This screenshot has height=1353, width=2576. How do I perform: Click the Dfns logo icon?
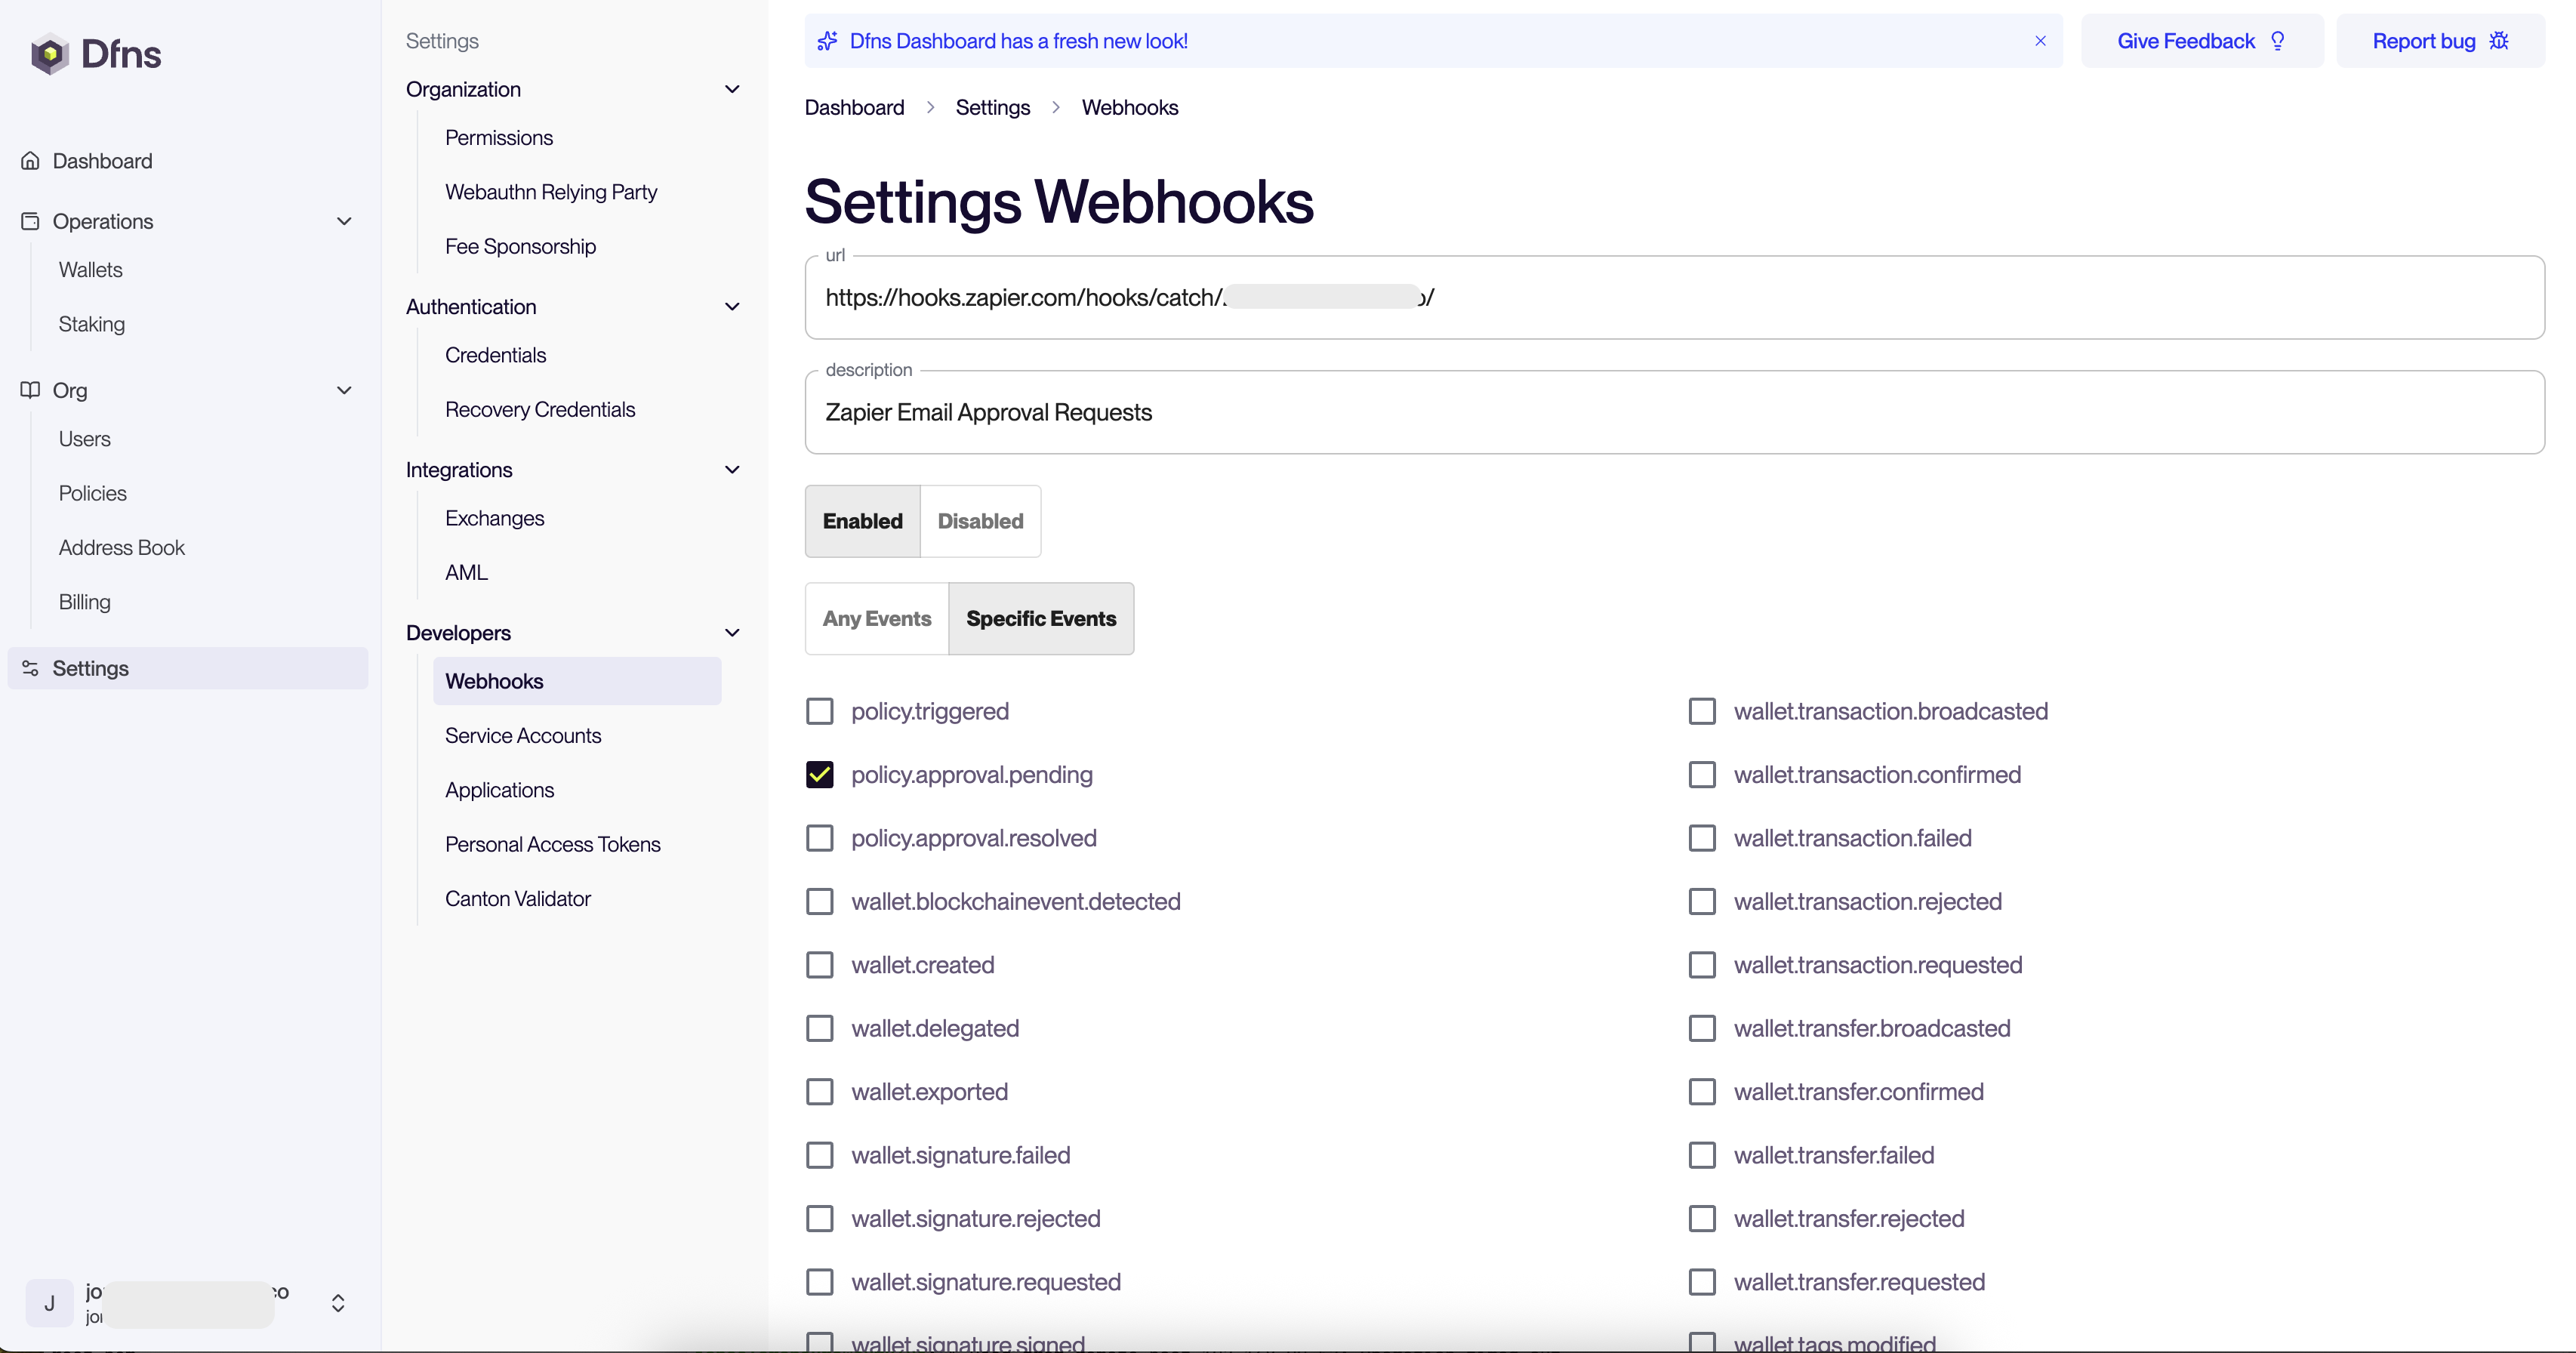(49, 54)
